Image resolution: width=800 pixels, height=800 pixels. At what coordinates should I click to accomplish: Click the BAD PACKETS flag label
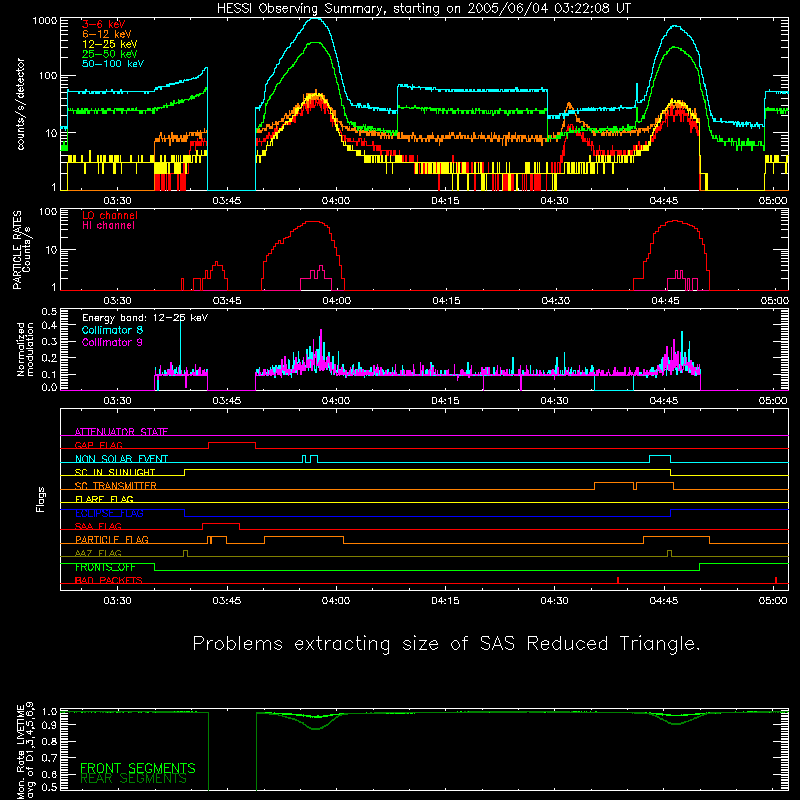click(x=109, y=580)
